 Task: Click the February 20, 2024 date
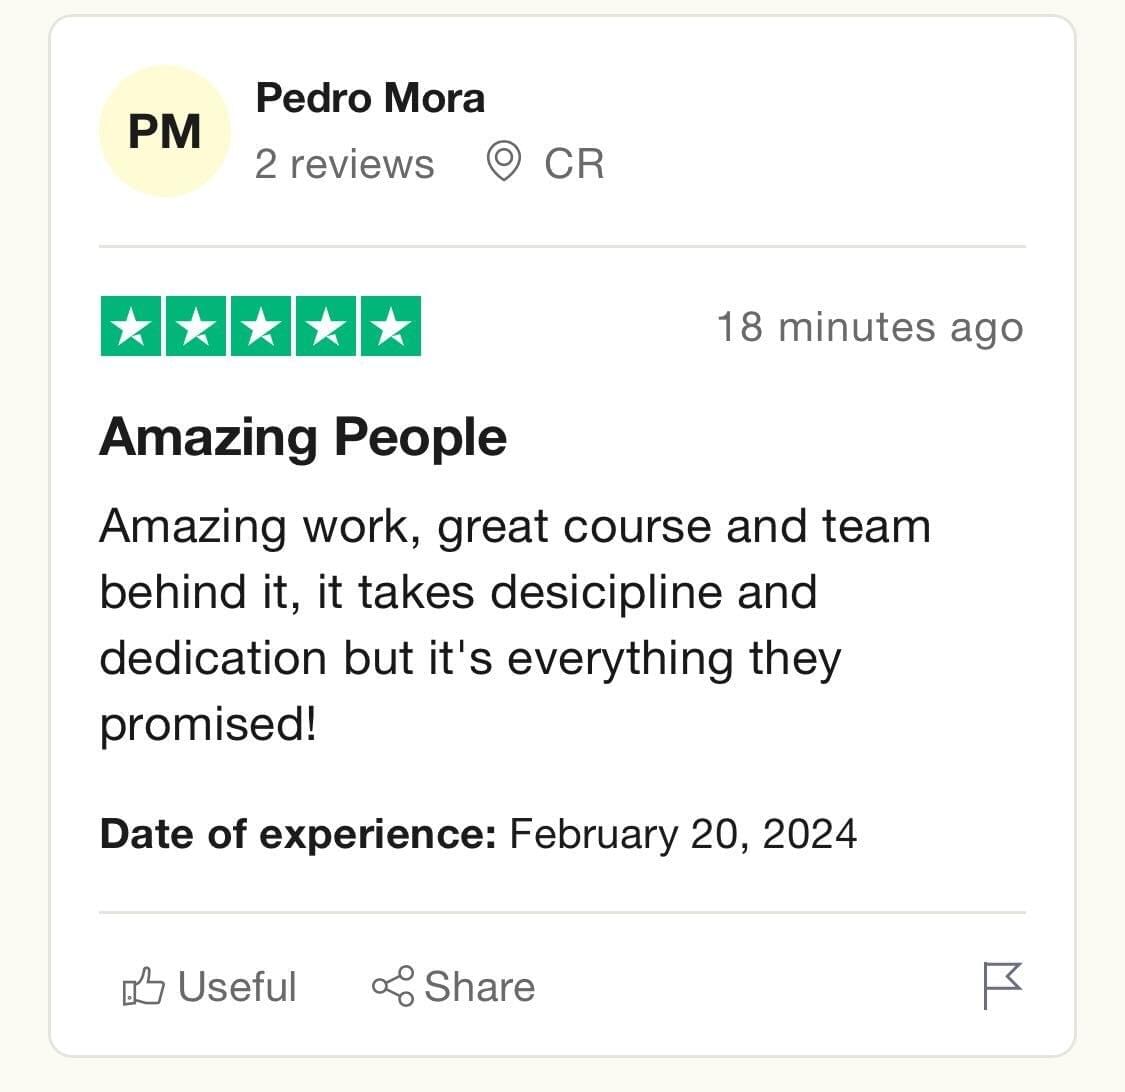[x=683, y=833]
